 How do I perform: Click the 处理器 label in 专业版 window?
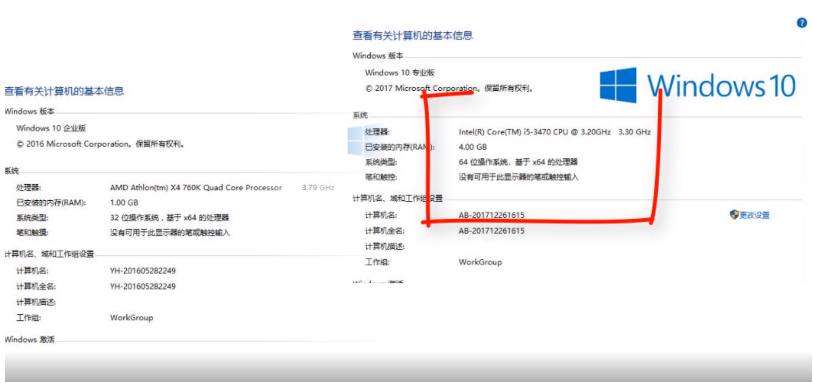[377, 132]
